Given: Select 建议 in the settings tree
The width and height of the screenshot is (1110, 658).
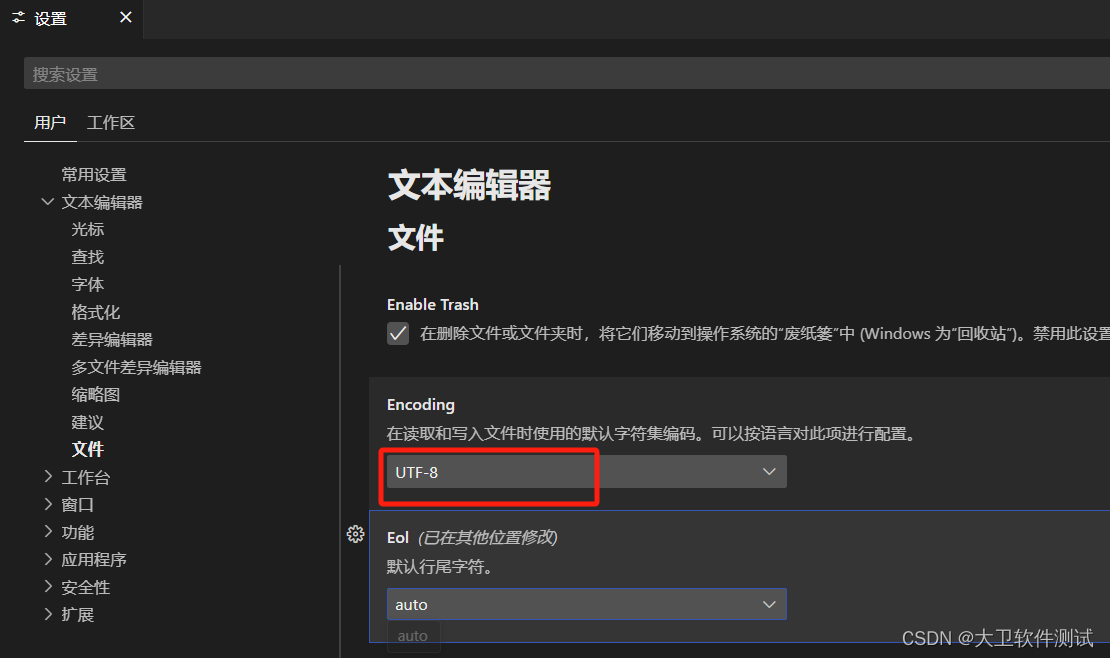Looking at the screenshot, I should click(87, 423).
